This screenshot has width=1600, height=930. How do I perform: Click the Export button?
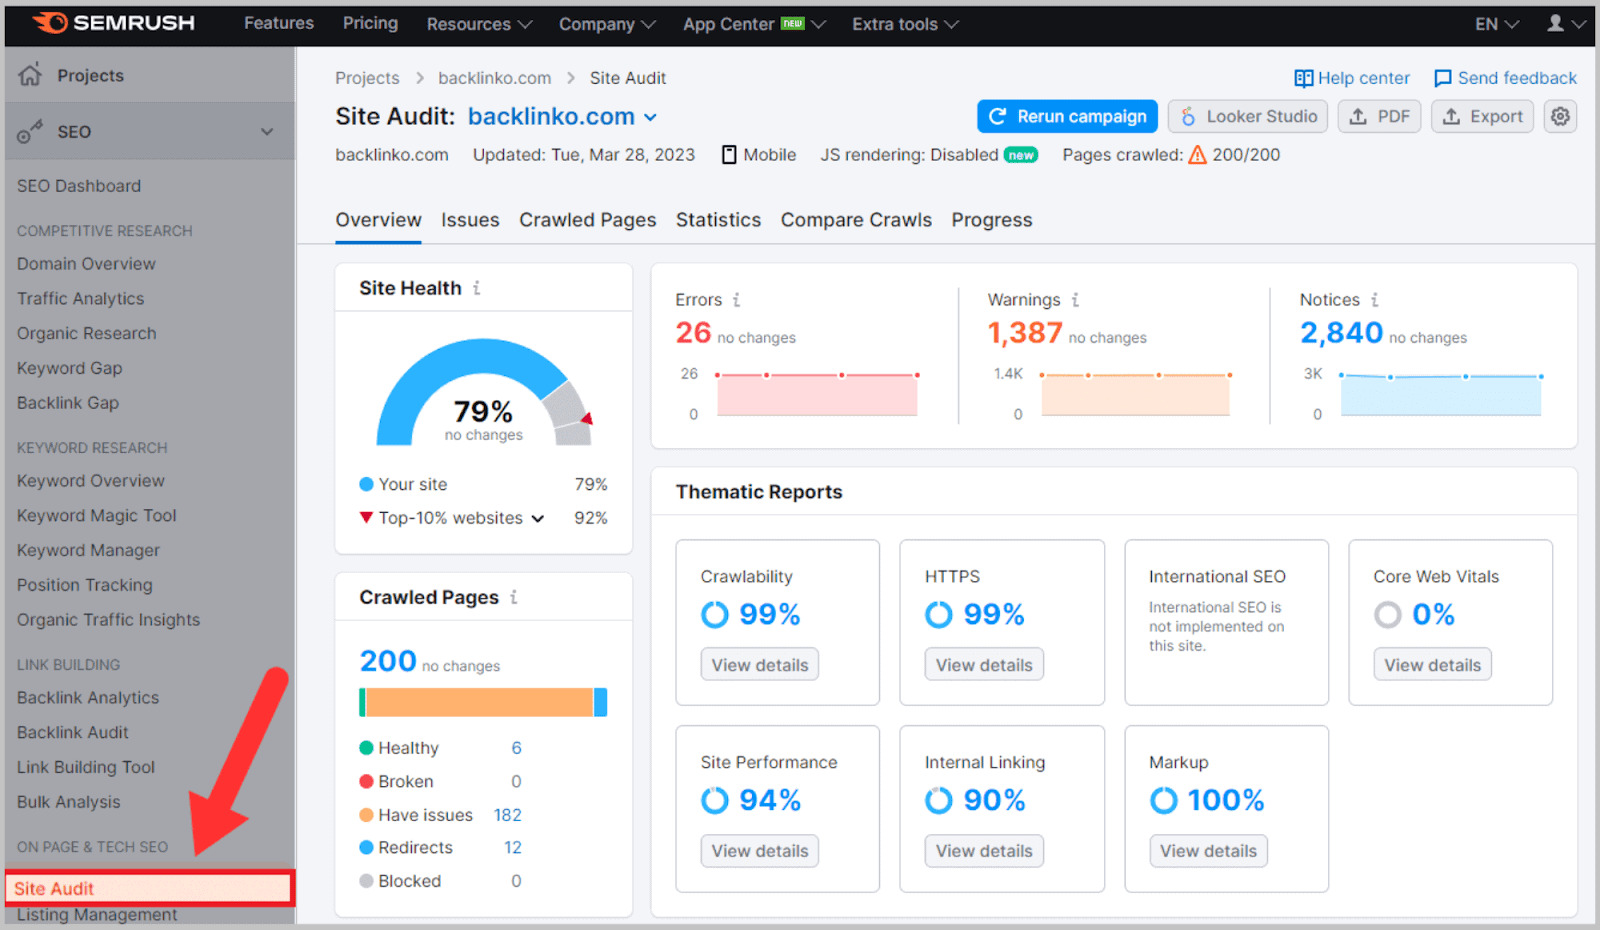[1482, 116]
